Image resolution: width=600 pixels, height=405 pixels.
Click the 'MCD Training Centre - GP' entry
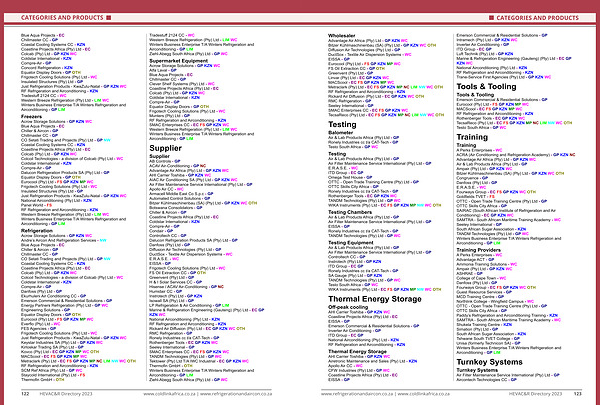tap(478, 297)
